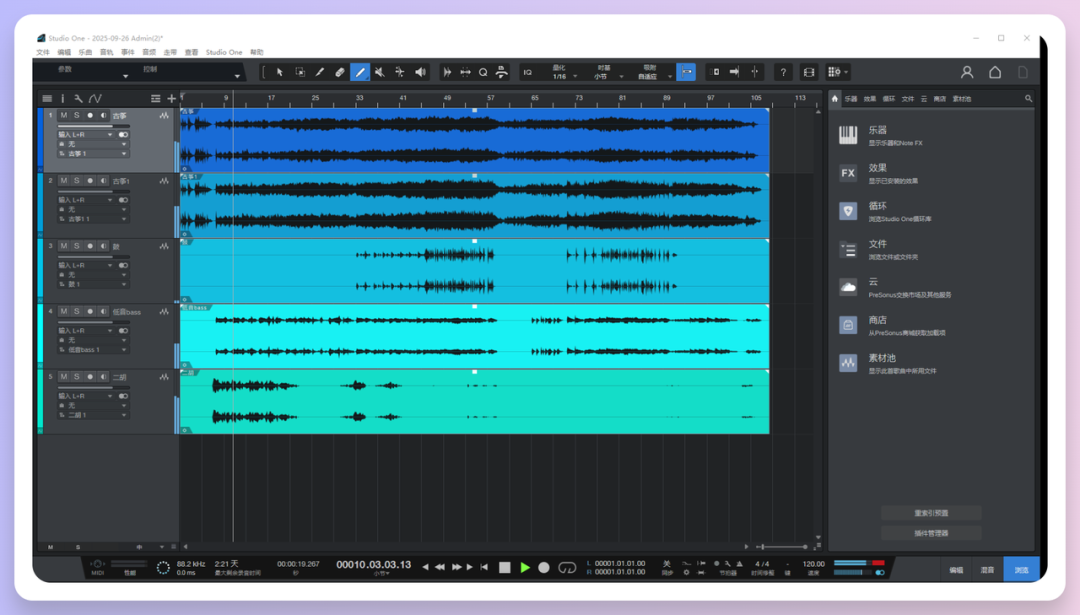Mute track 1 古筝
Image resolution: width=1080 pixels, height=615 pixels.
[64, 115]
